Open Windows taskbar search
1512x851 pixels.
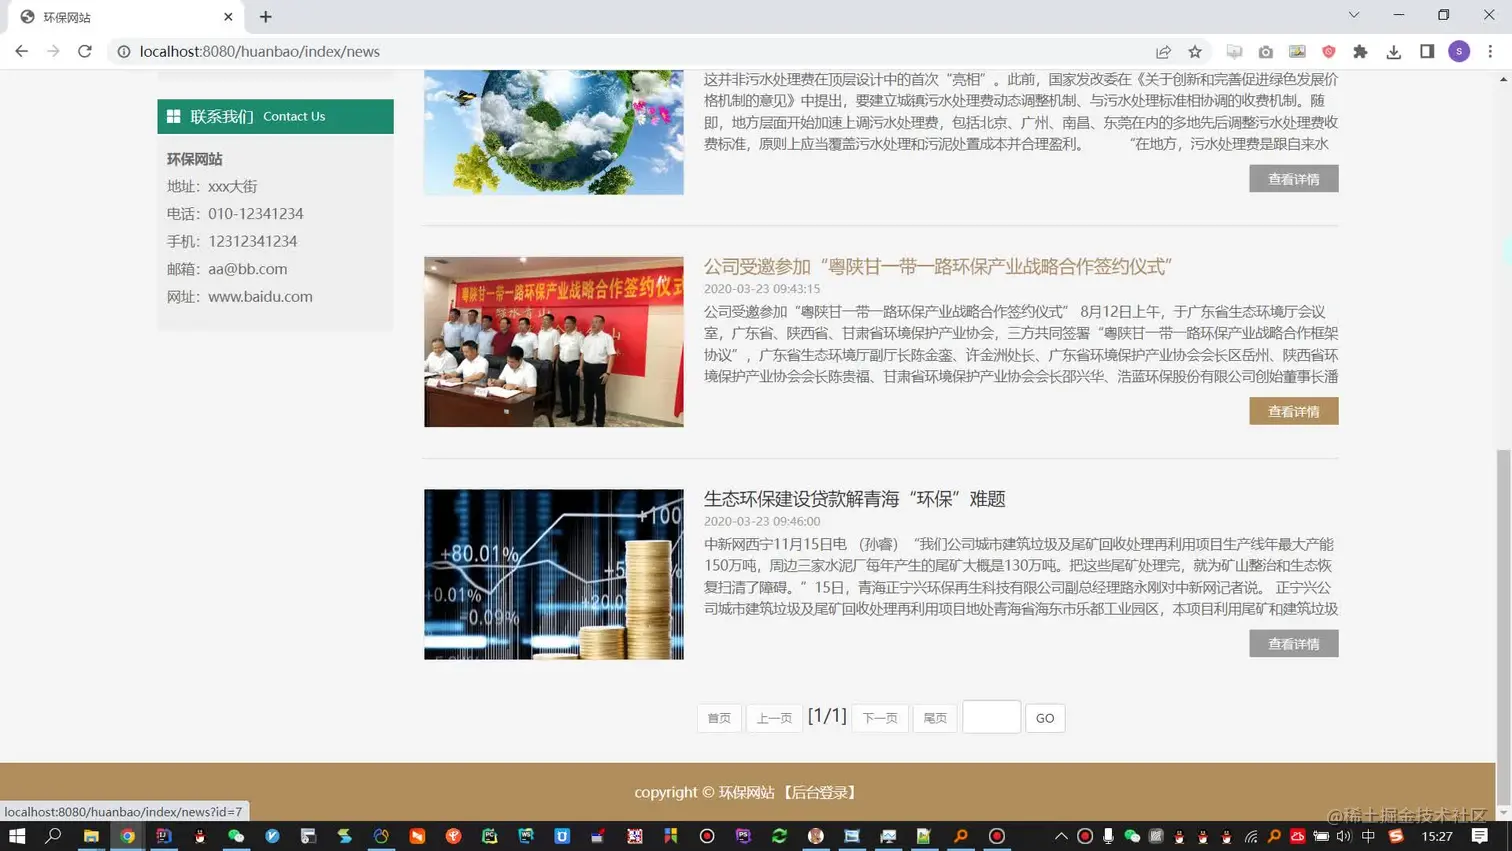coord(53,836)
